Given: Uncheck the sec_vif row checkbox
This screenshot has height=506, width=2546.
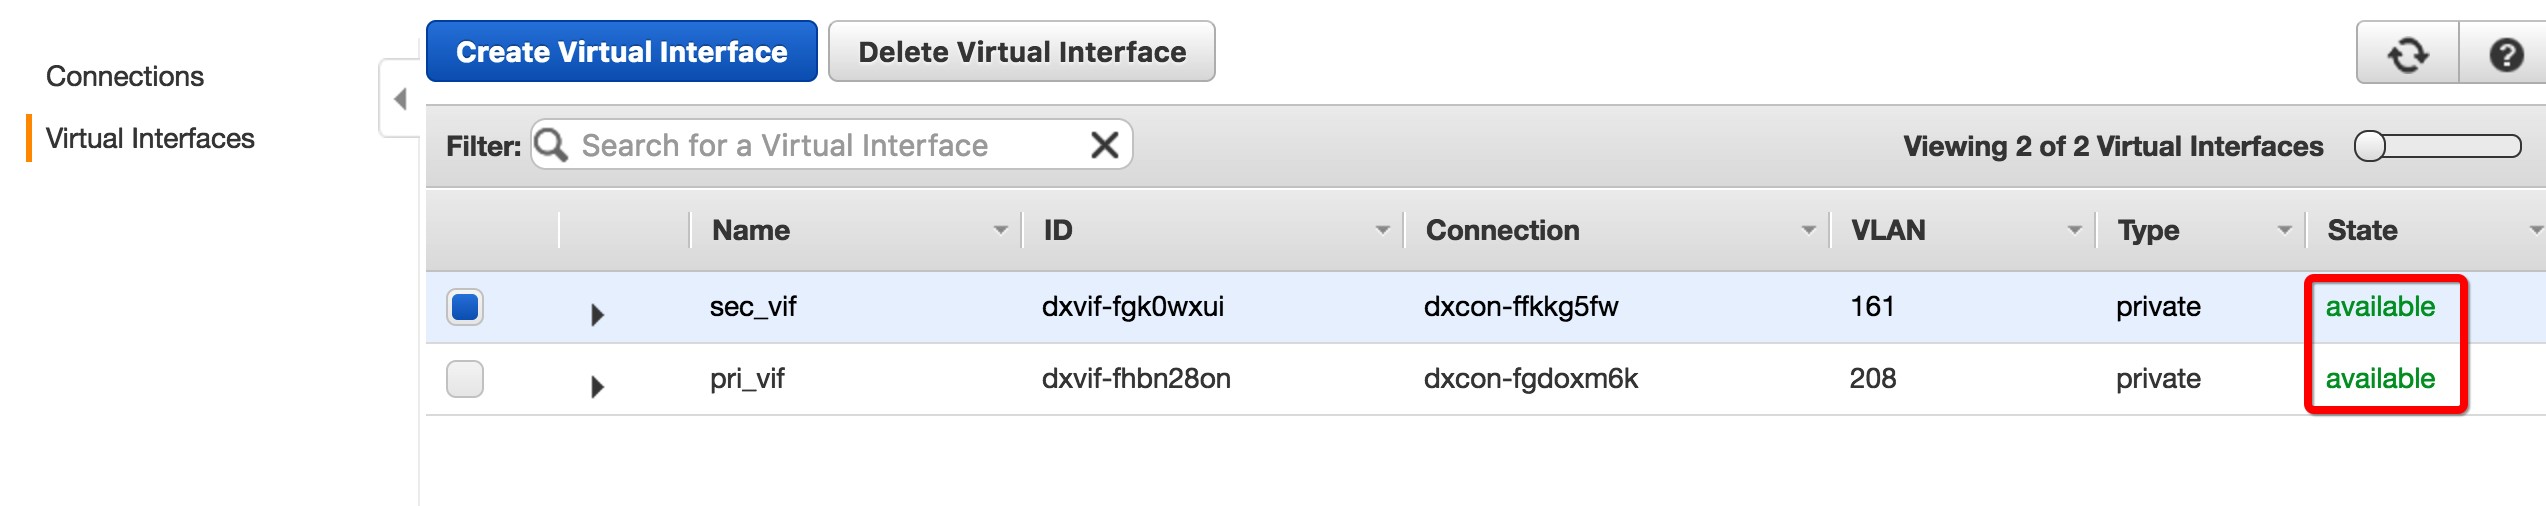Looking at the screenshot, I should coord(465,306).
